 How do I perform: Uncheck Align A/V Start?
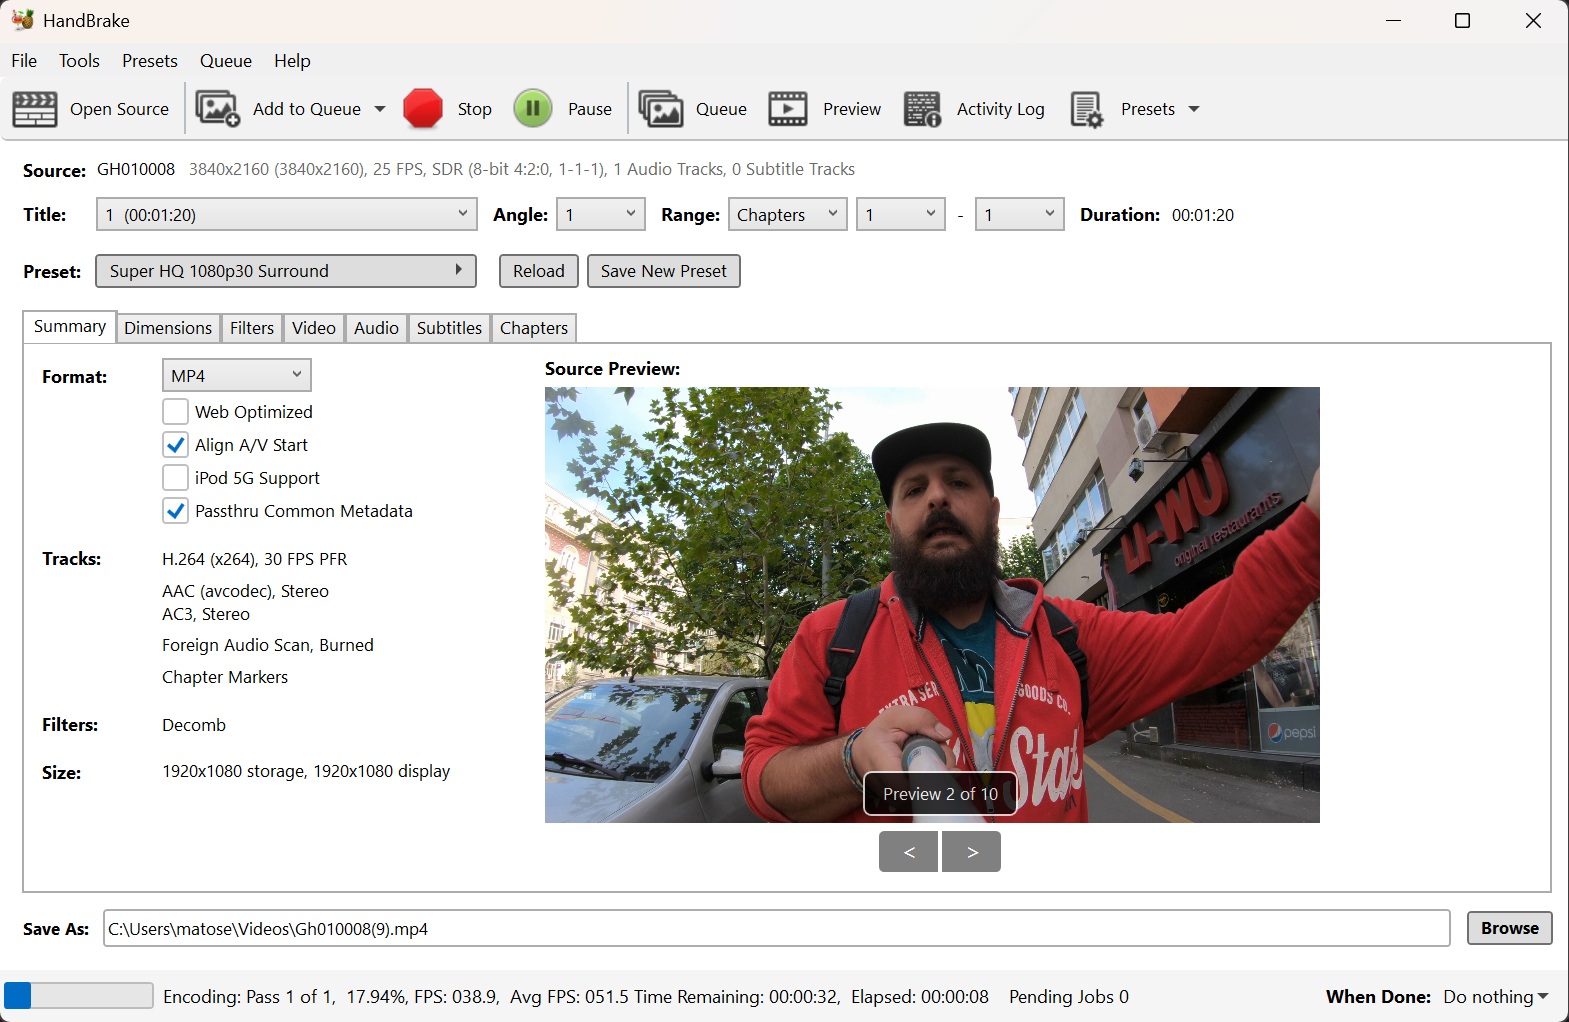point(175,445)
